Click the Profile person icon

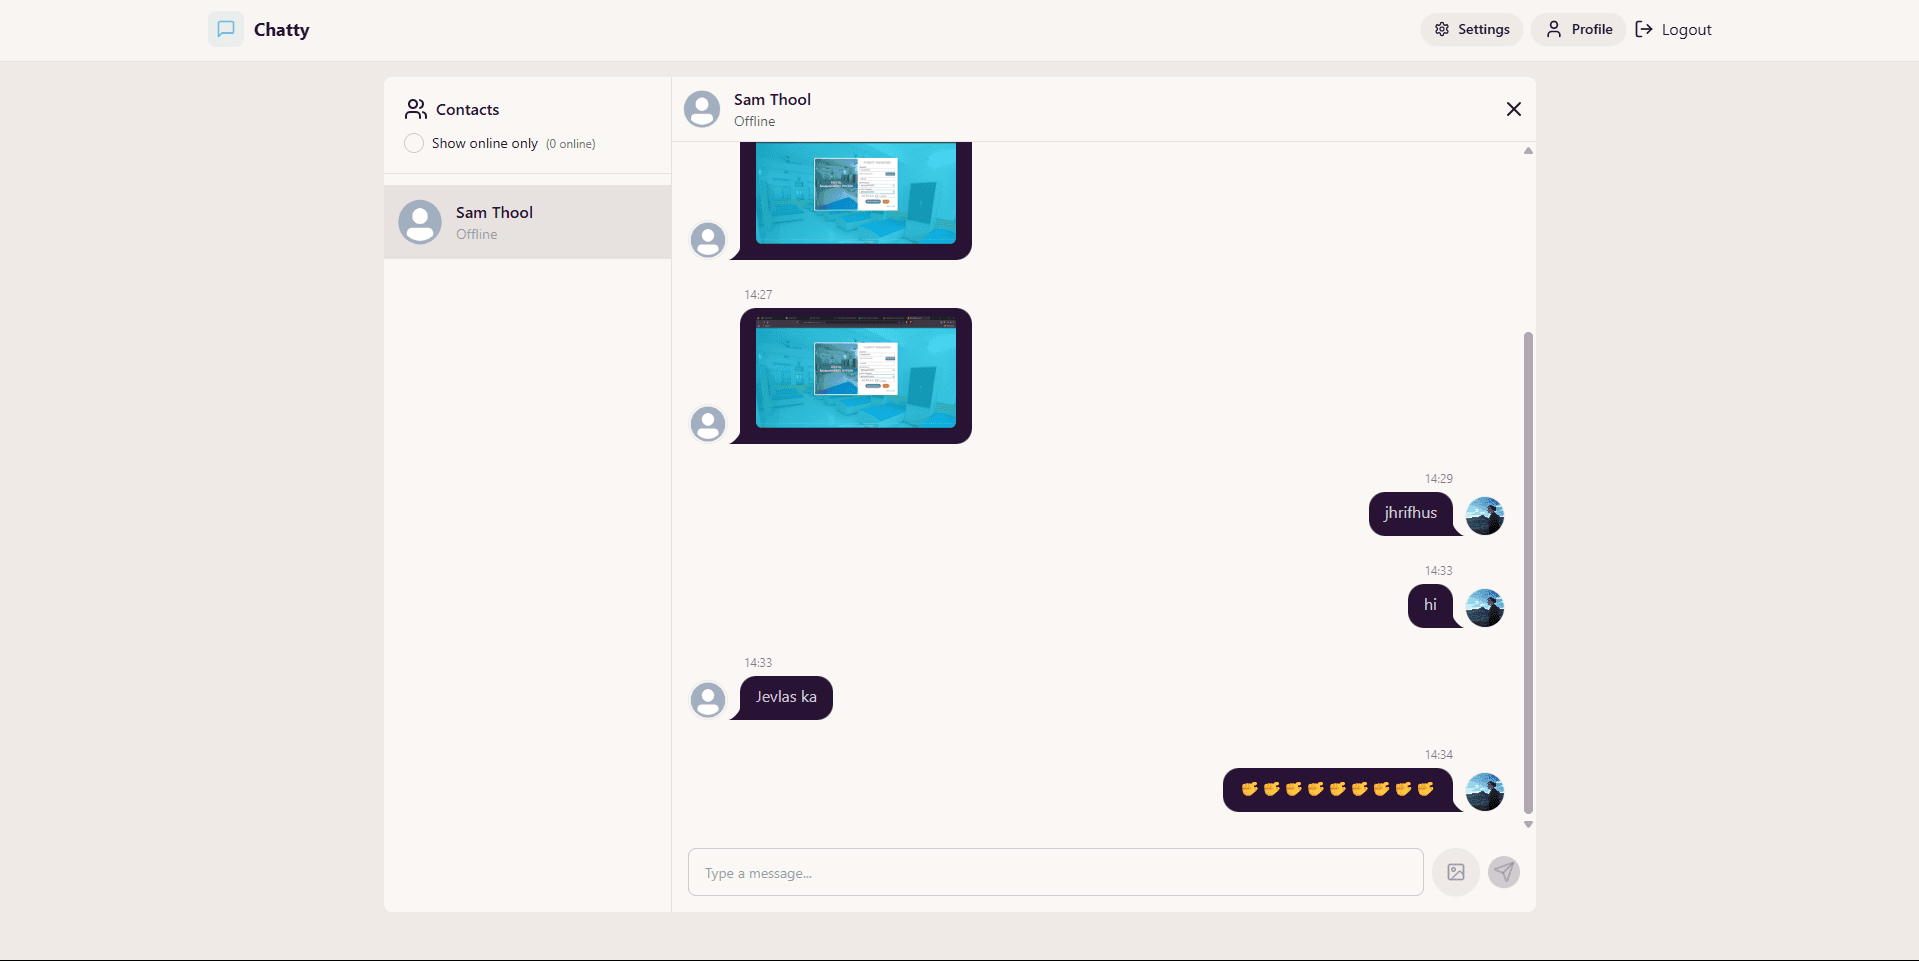click(1553, 29)
